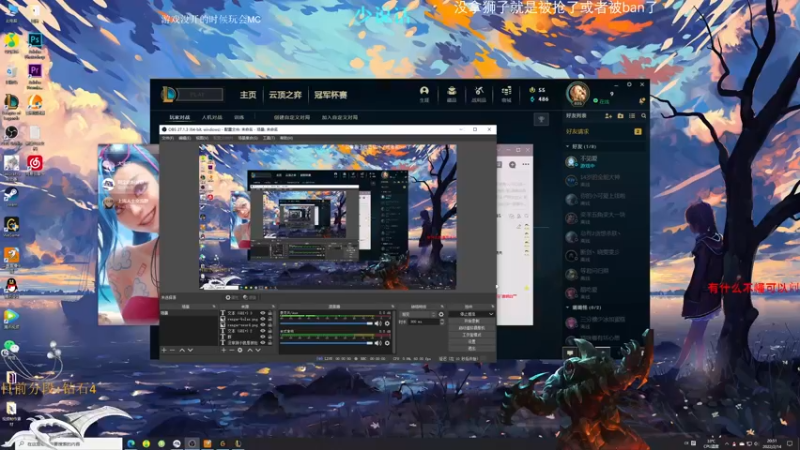Click 加入自定义对局 link
Viewport: 800px width, 450px height.
pos(339,117)
